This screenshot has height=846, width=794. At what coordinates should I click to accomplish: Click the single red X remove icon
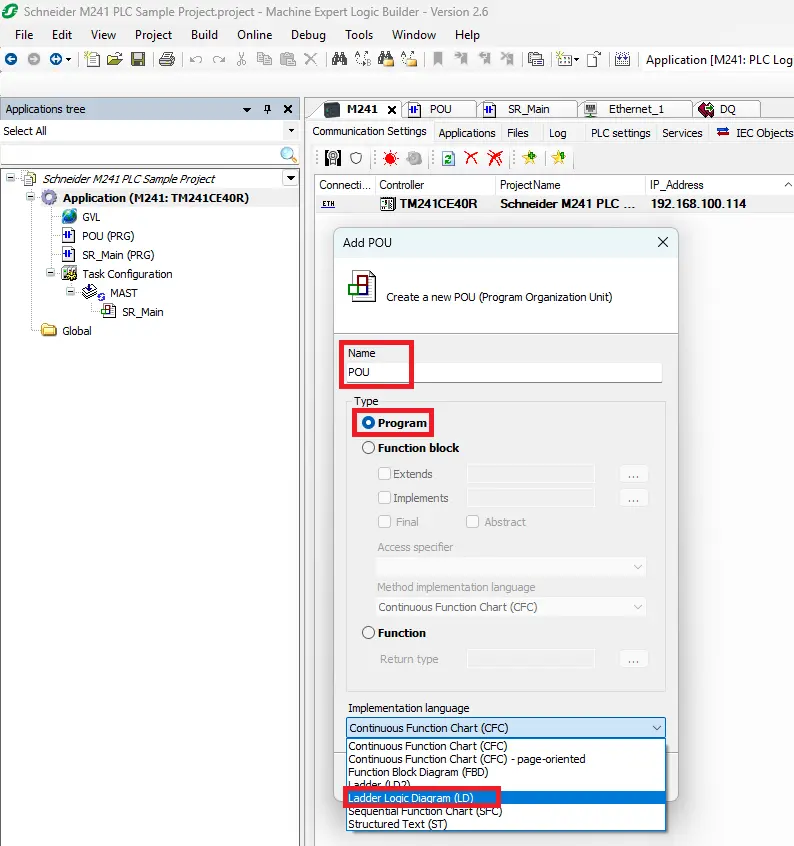(x=471, y=158)
